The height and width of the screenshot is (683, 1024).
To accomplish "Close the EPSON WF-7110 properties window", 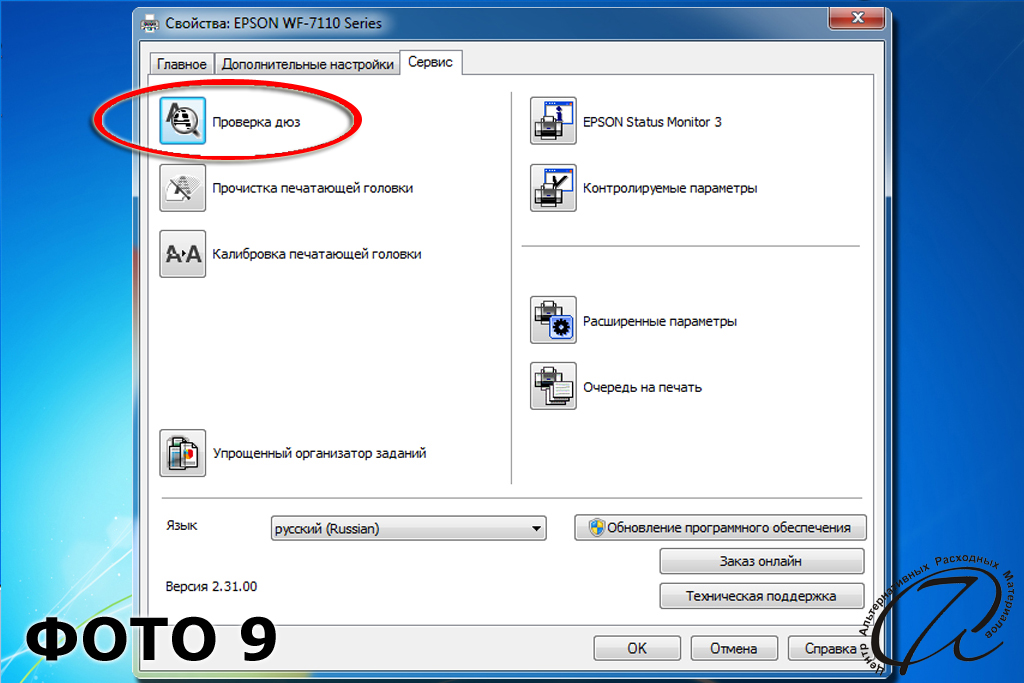I will click(x=857, y=18).
